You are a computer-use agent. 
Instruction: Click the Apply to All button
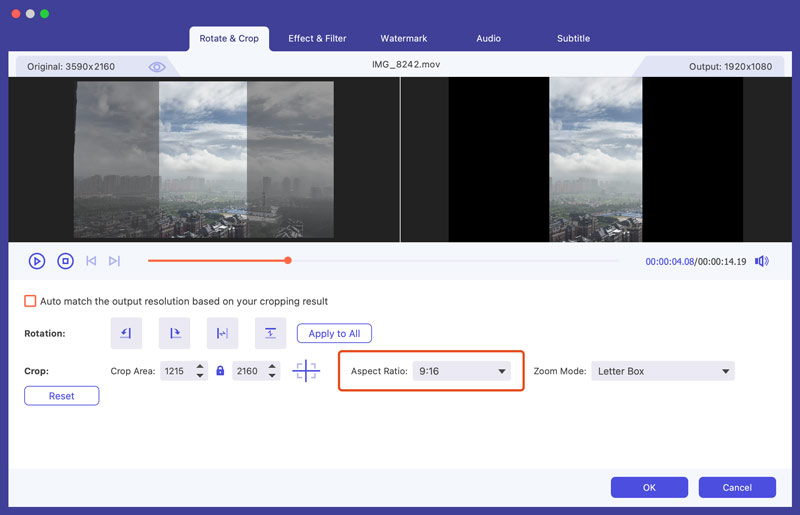[x=334, y=333]
